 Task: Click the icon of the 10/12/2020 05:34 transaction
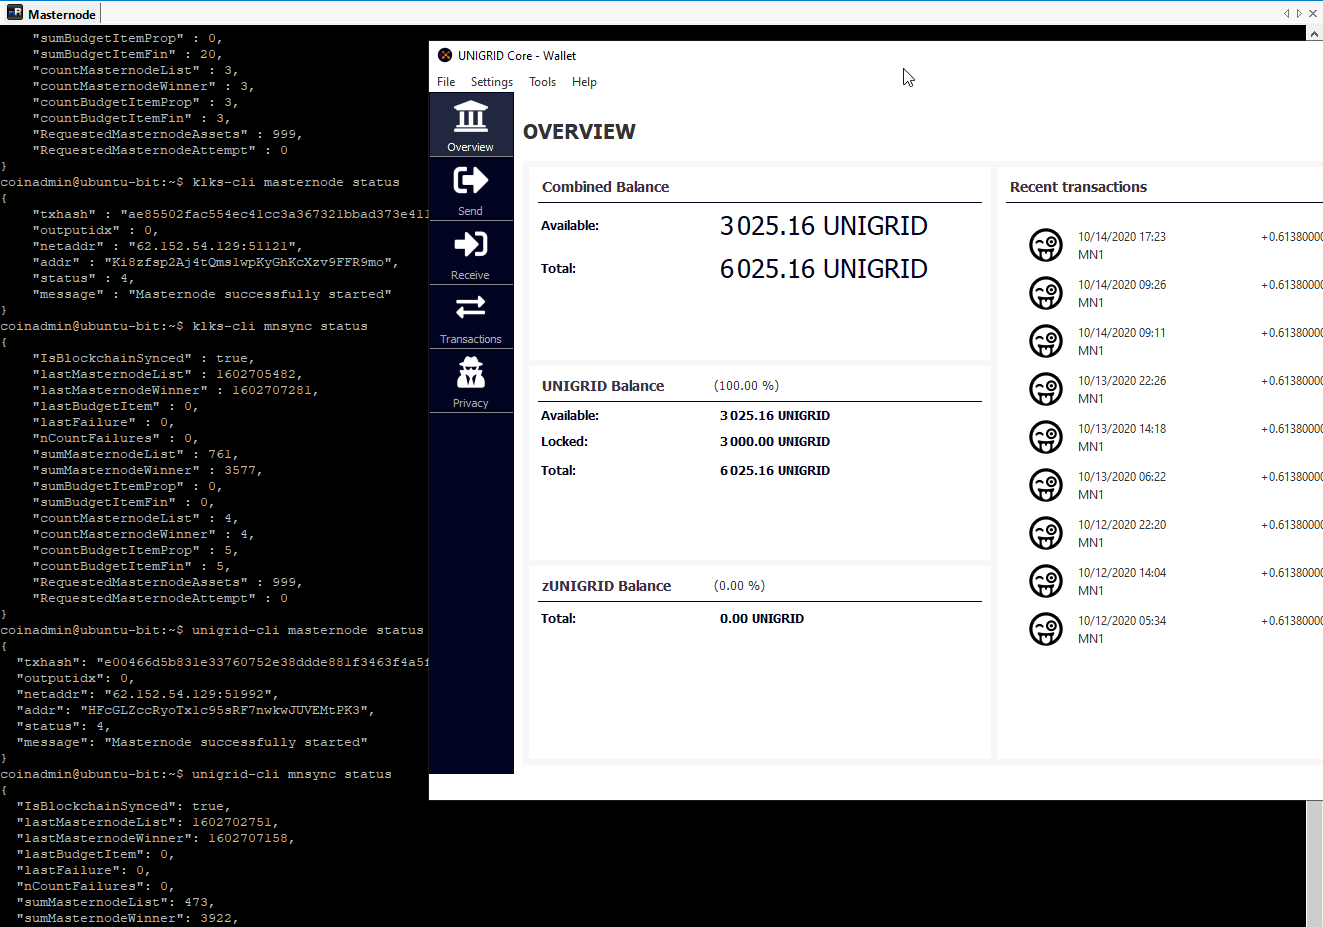point(1046,629)
